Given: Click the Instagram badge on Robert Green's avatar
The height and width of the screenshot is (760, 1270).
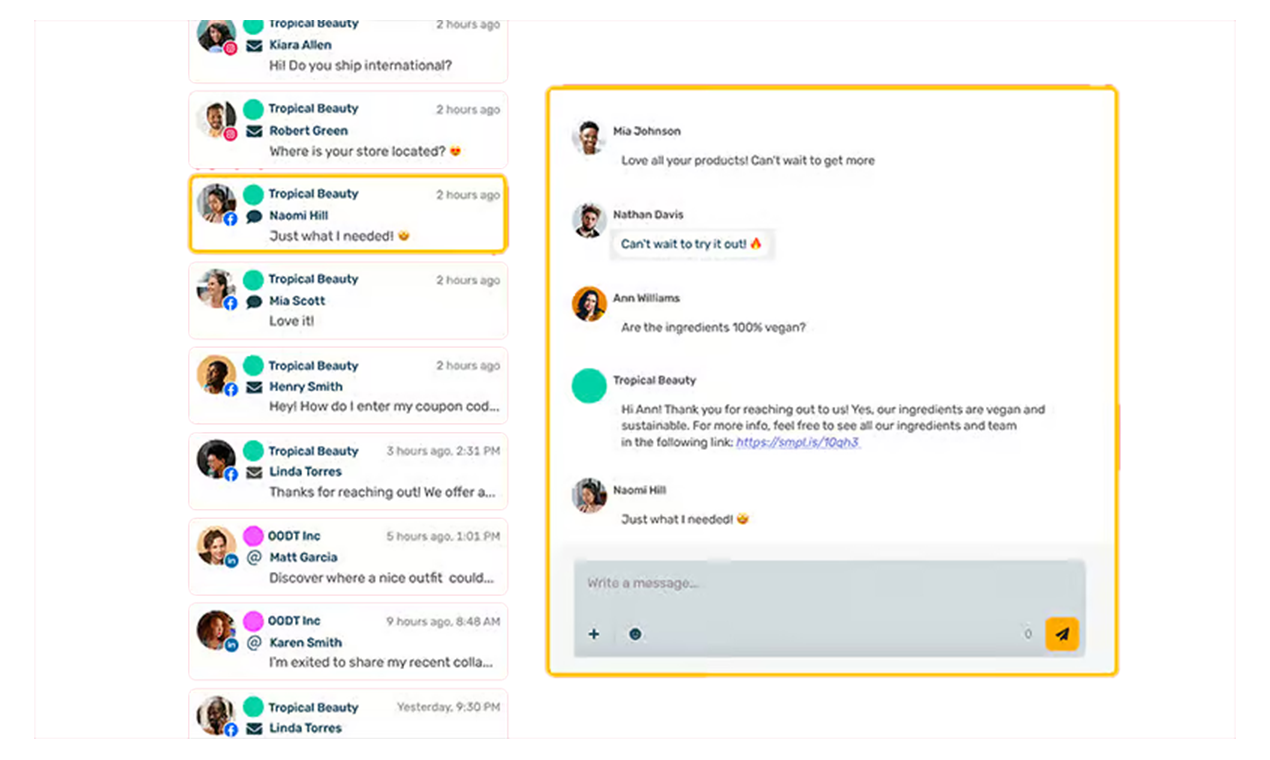Looking at the screenshot, I should 231,134.
